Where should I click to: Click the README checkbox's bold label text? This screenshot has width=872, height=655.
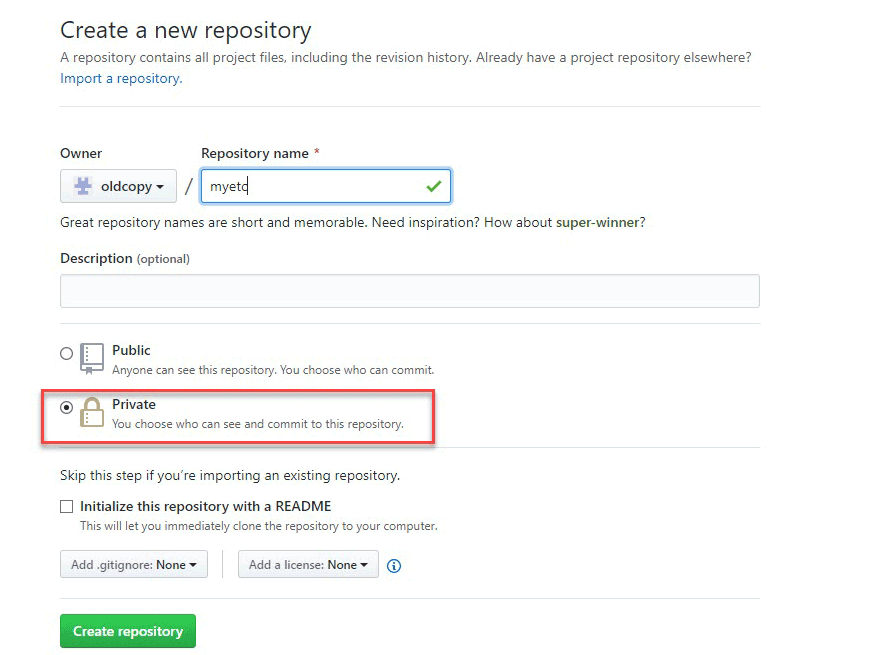(x=205, y=506)
